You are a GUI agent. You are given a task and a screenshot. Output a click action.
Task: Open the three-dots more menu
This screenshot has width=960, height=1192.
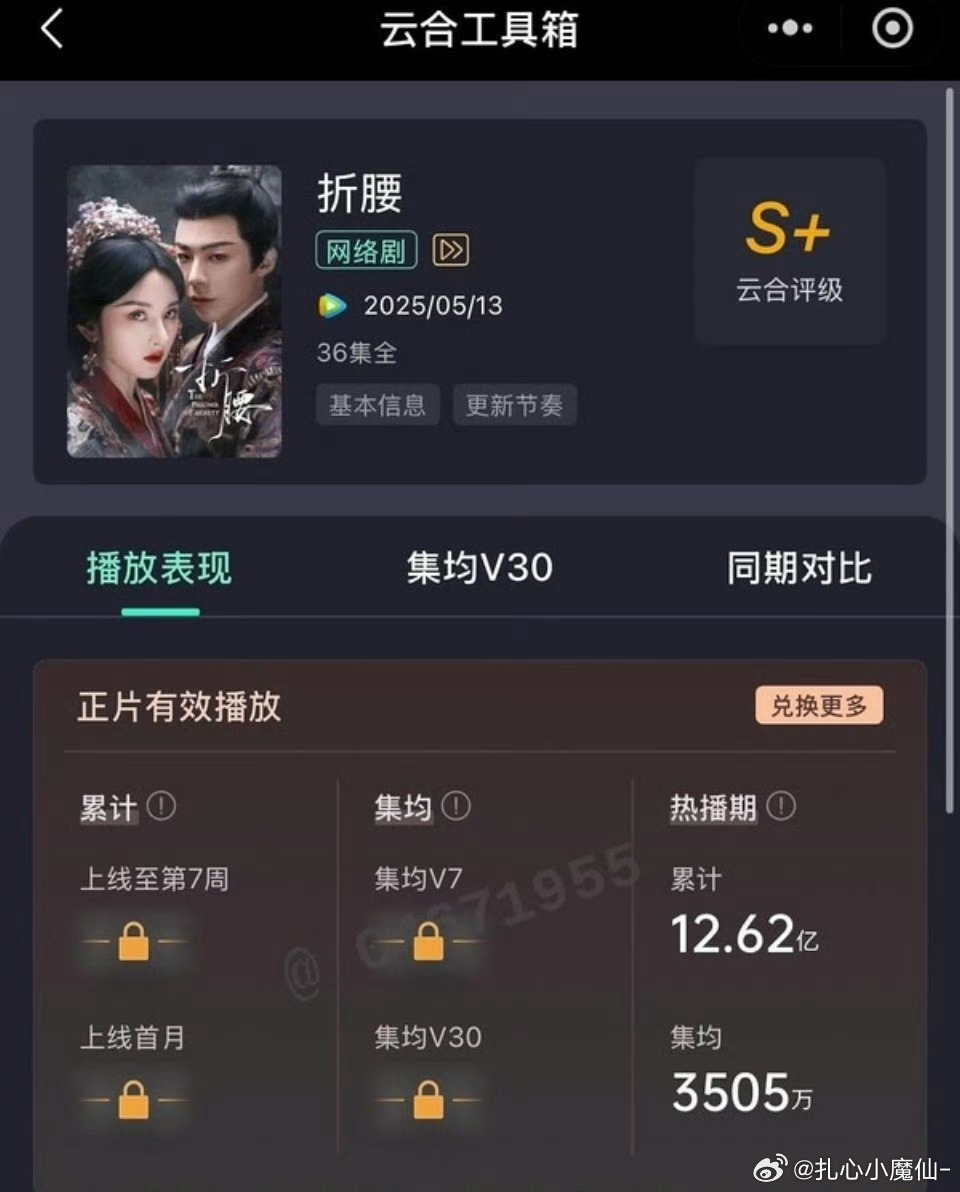point(790,28)
